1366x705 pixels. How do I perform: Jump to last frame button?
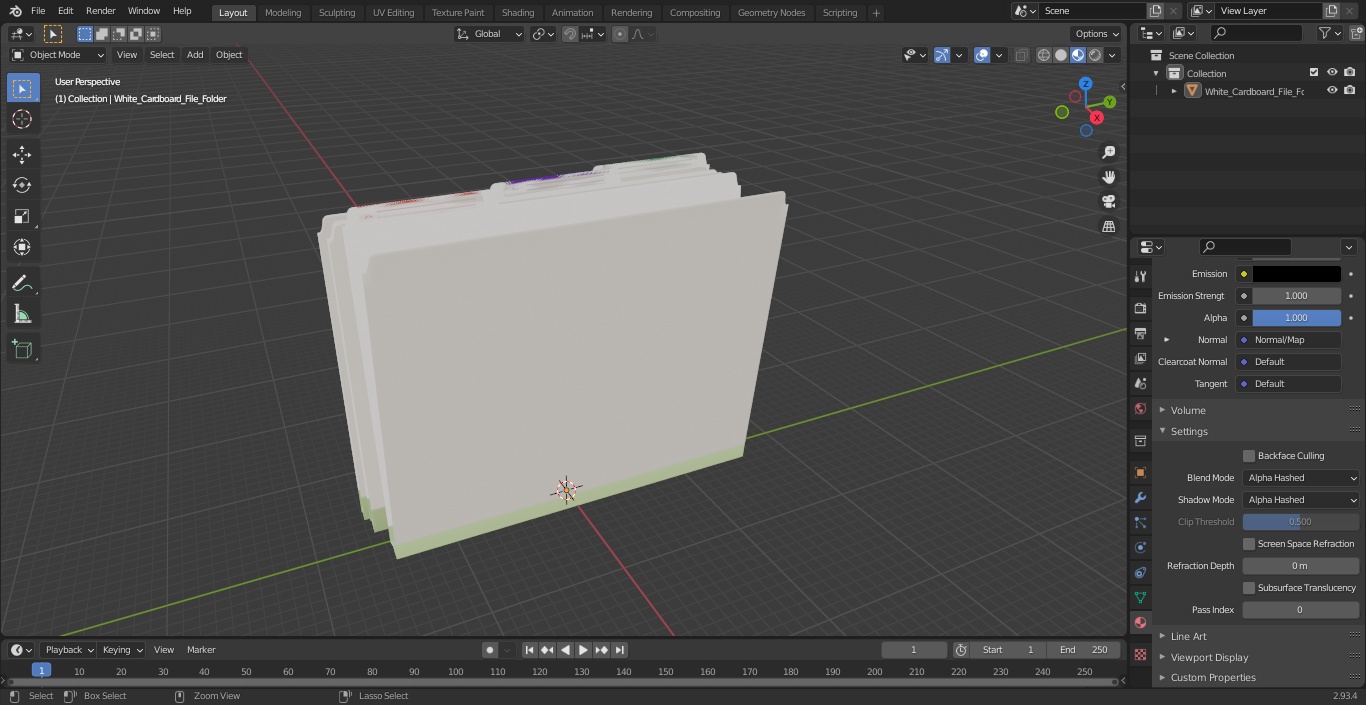[619, 650]
